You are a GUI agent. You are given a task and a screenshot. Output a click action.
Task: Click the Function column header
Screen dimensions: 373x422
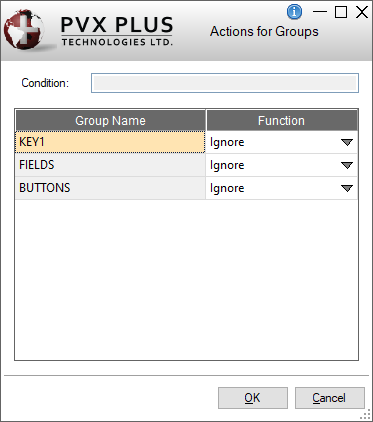[282, 120]
